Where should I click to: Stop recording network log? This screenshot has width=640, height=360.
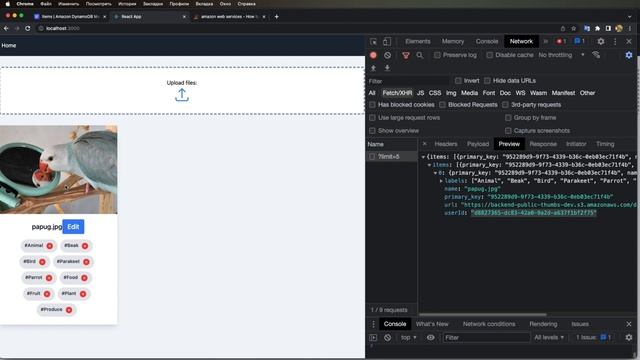pos(373,55)
